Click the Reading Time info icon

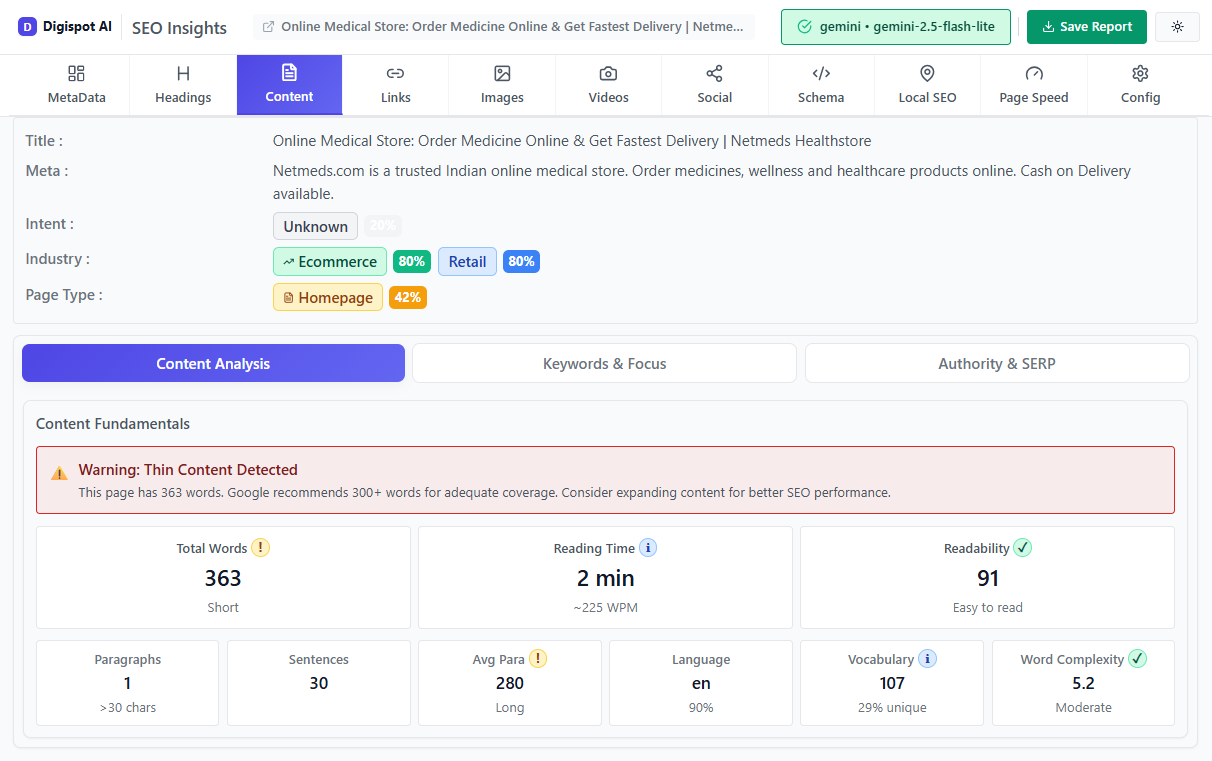[x=648, y=547]
